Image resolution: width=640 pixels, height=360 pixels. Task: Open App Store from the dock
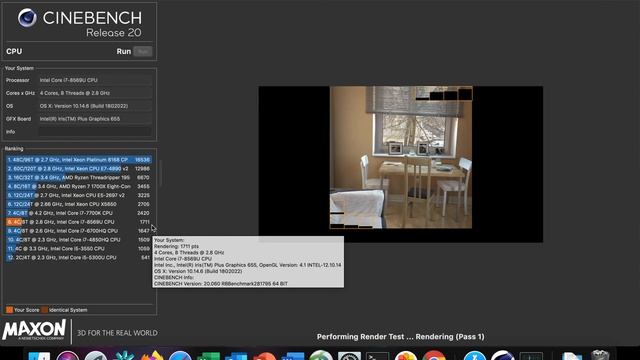click(475, 355)
